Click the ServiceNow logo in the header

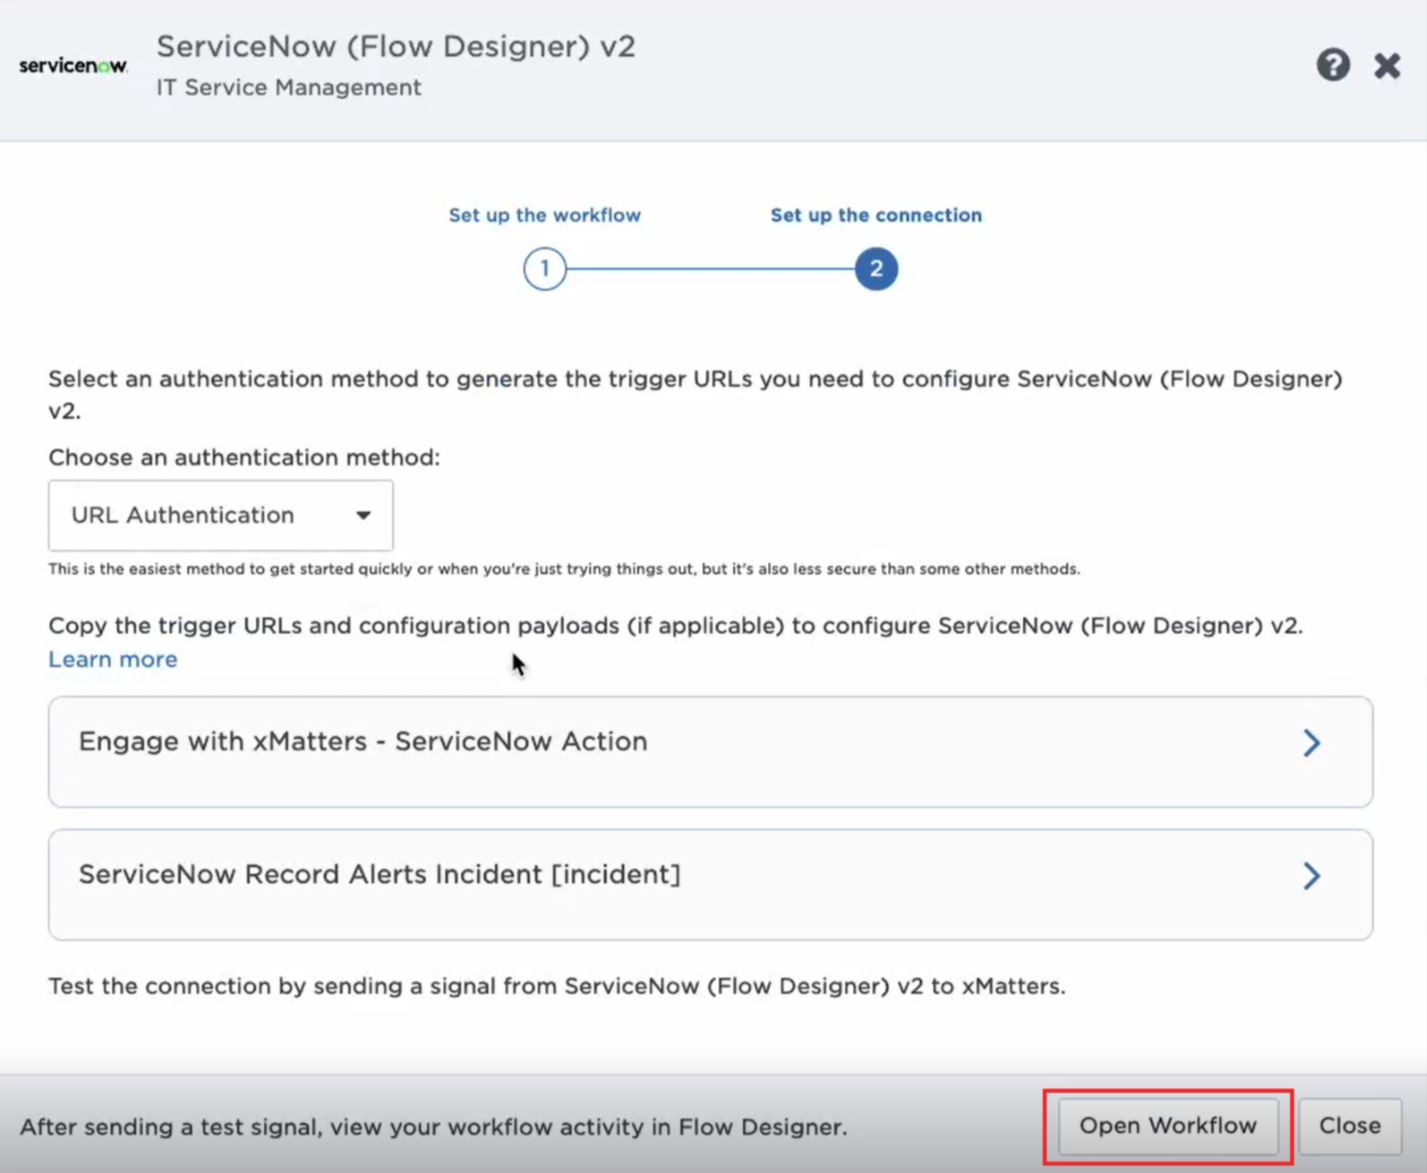pos(73,66)
